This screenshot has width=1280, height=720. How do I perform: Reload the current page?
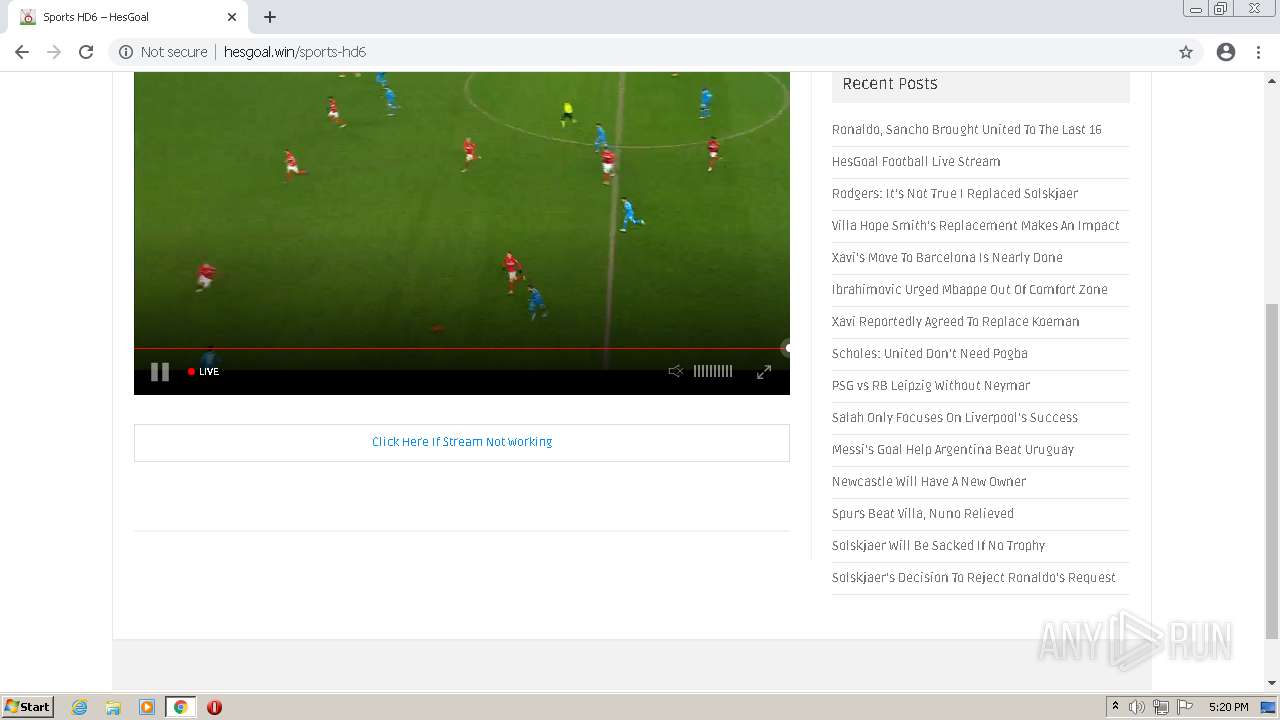(86, 52)
